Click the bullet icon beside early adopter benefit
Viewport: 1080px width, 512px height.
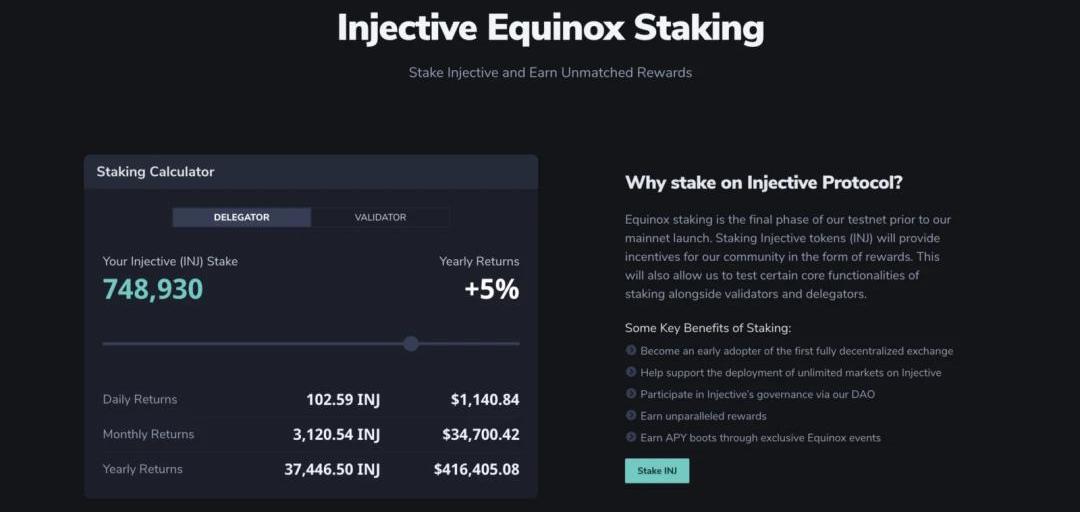pos(630,351)
